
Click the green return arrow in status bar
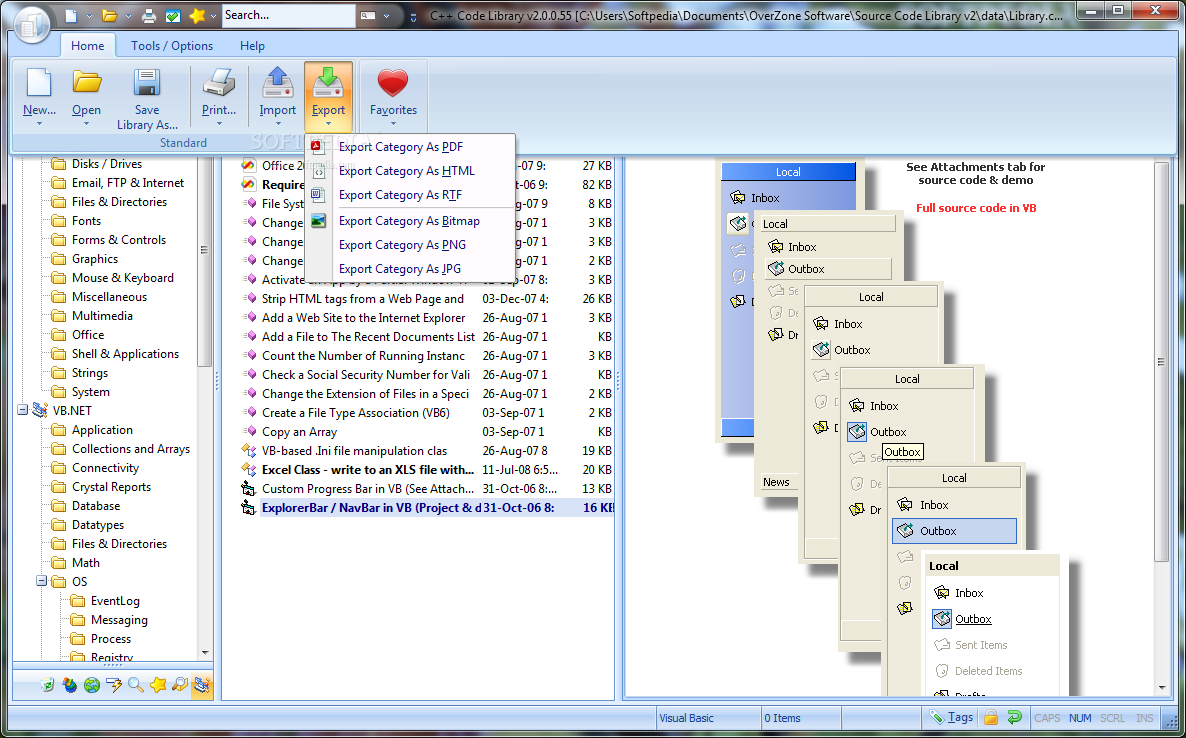click(1014, 718)
